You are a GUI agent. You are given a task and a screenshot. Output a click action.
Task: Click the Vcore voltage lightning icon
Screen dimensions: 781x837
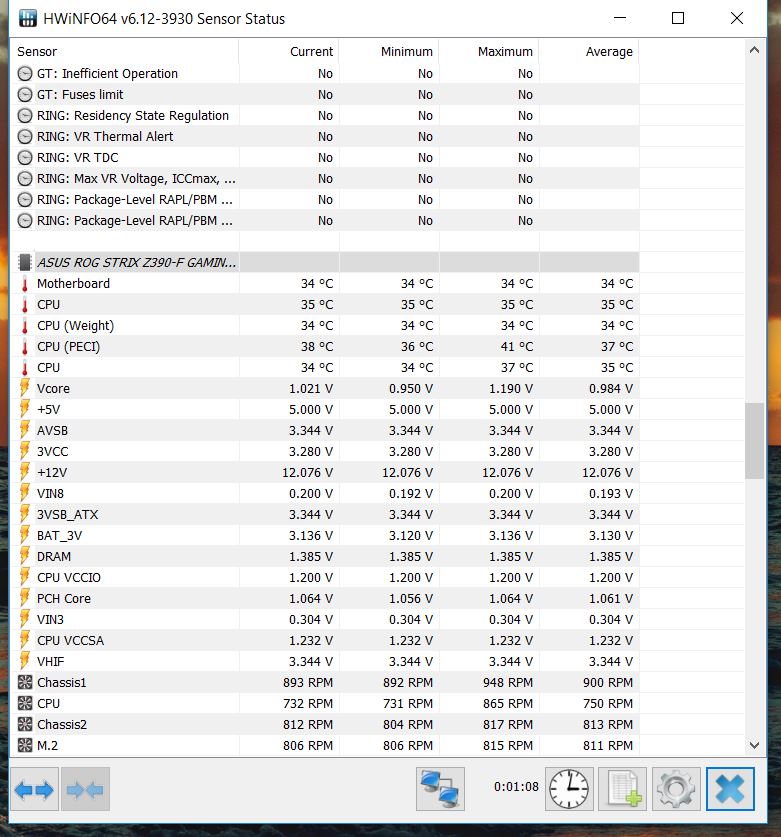tap(25, 388)
